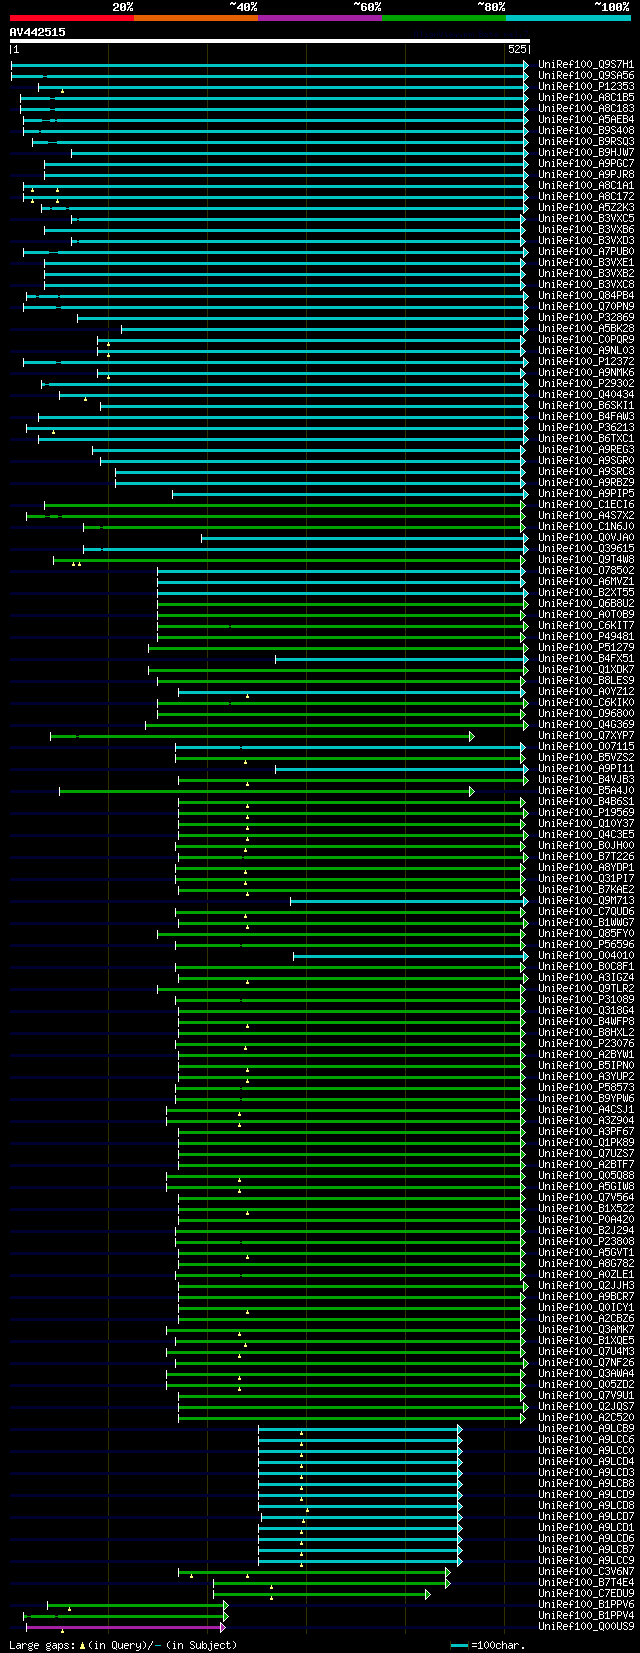Image resolution: width=640 pixels, height=1653 pixels.
Task: Select the UniRef100_P23076 label
Action: click(586, 1044)
